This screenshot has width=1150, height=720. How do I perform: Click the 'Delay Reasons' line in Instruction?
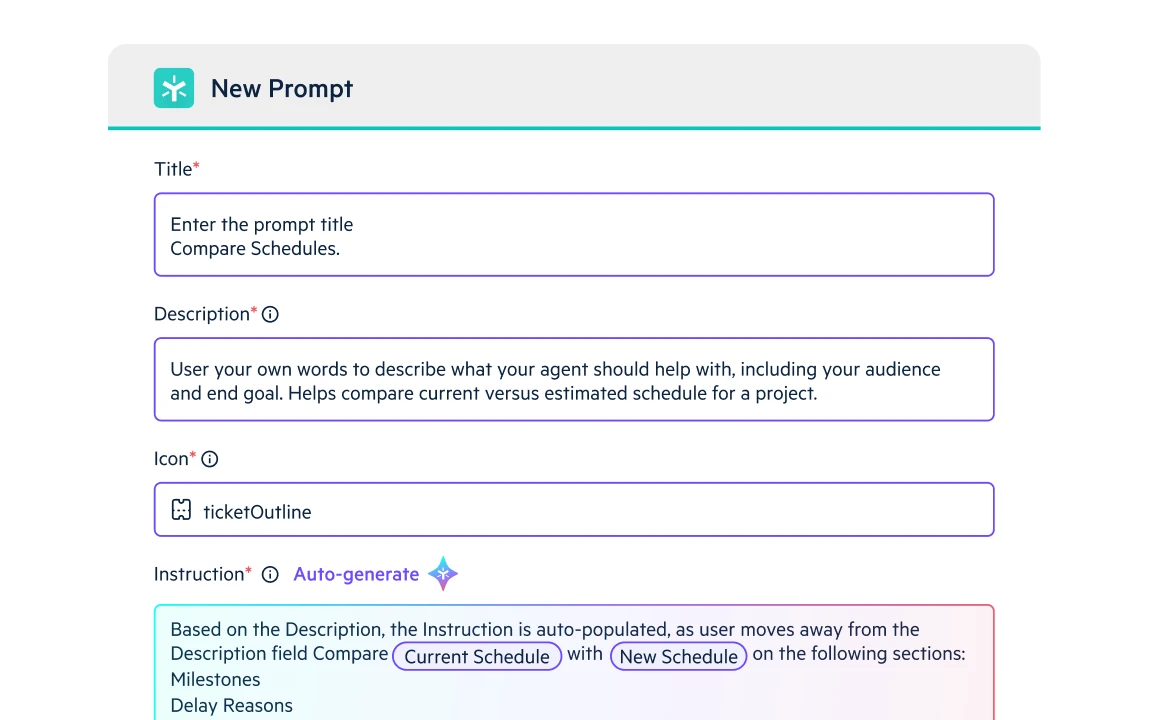232,705
